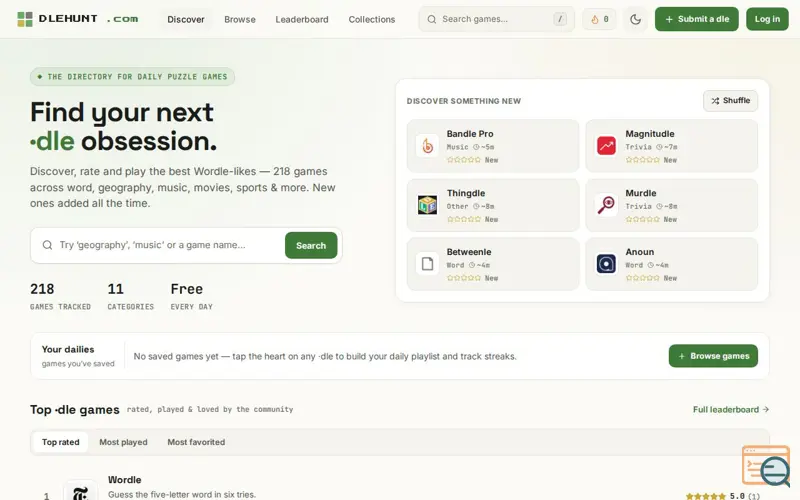
Task: Switch to the Most played tab
Action: coord(123,442)
